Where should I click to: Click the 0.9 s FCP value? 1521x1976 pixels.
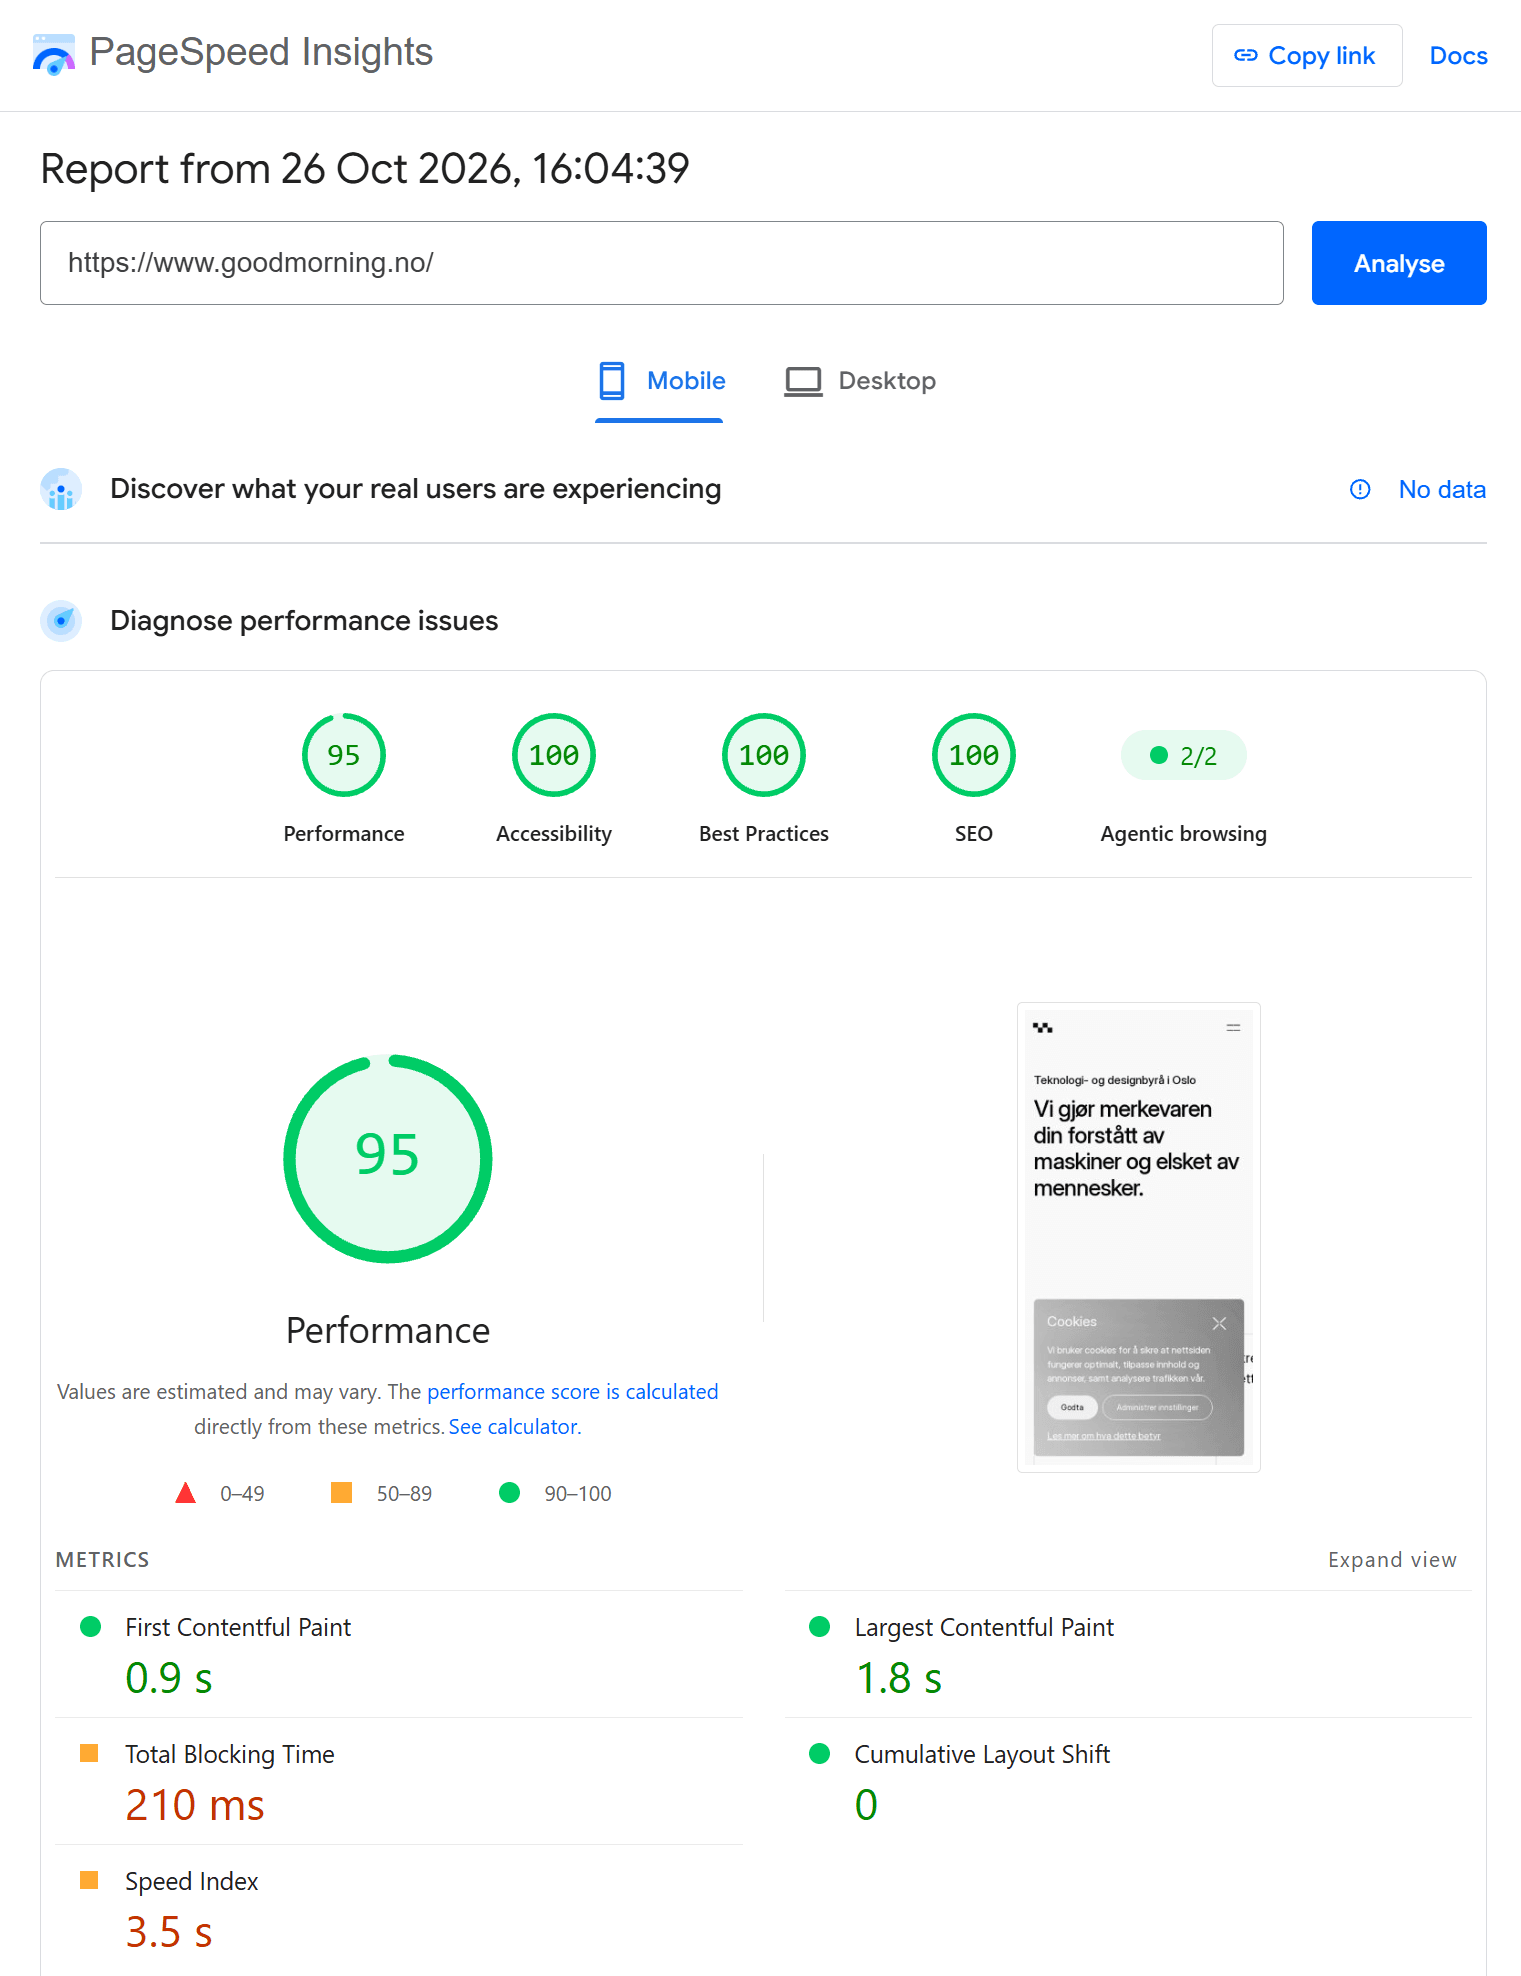[169, 1678]
